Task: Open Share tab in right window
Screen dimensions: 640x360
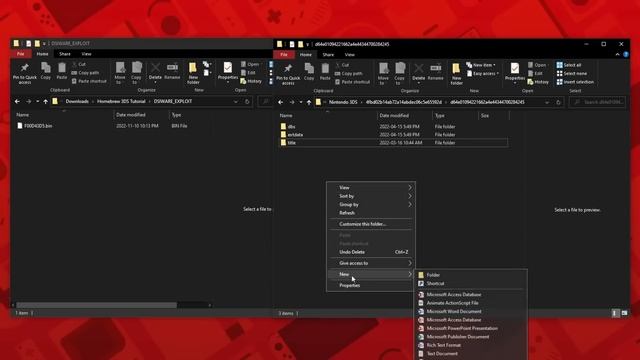Action: (x=328, y=54)
